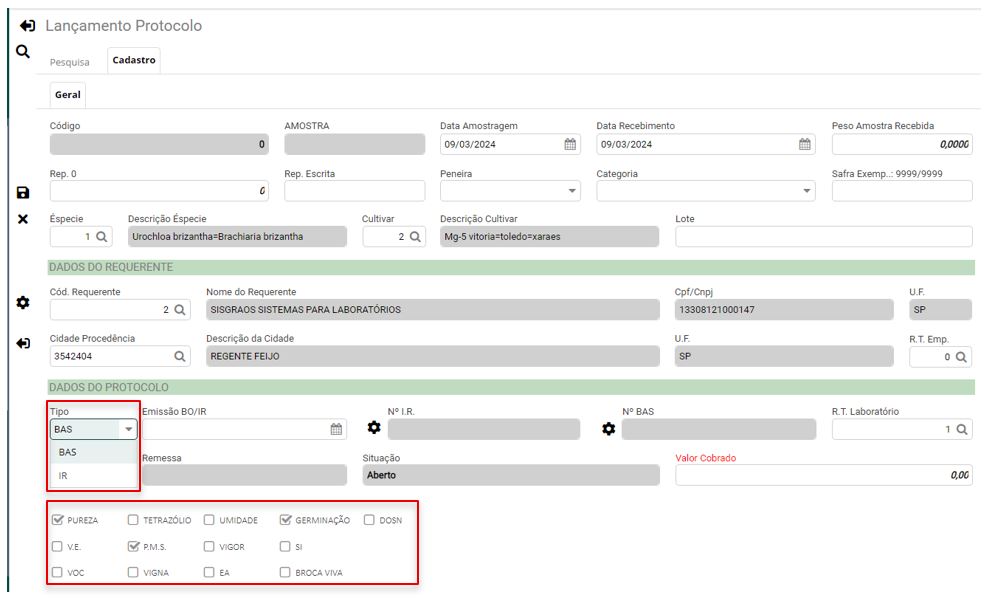Search species using Éspecie lookup magnifier
994x598 pixels.
pos(102,237)
